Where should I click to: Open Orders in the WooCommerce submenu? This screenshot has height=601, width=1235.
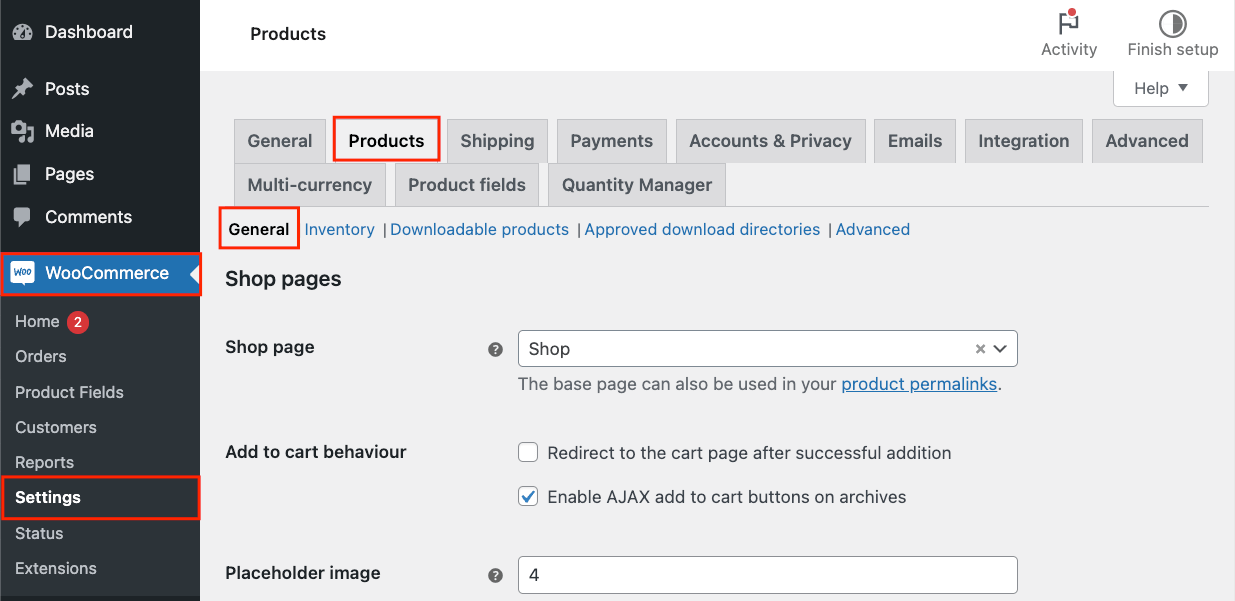(41, 356)
